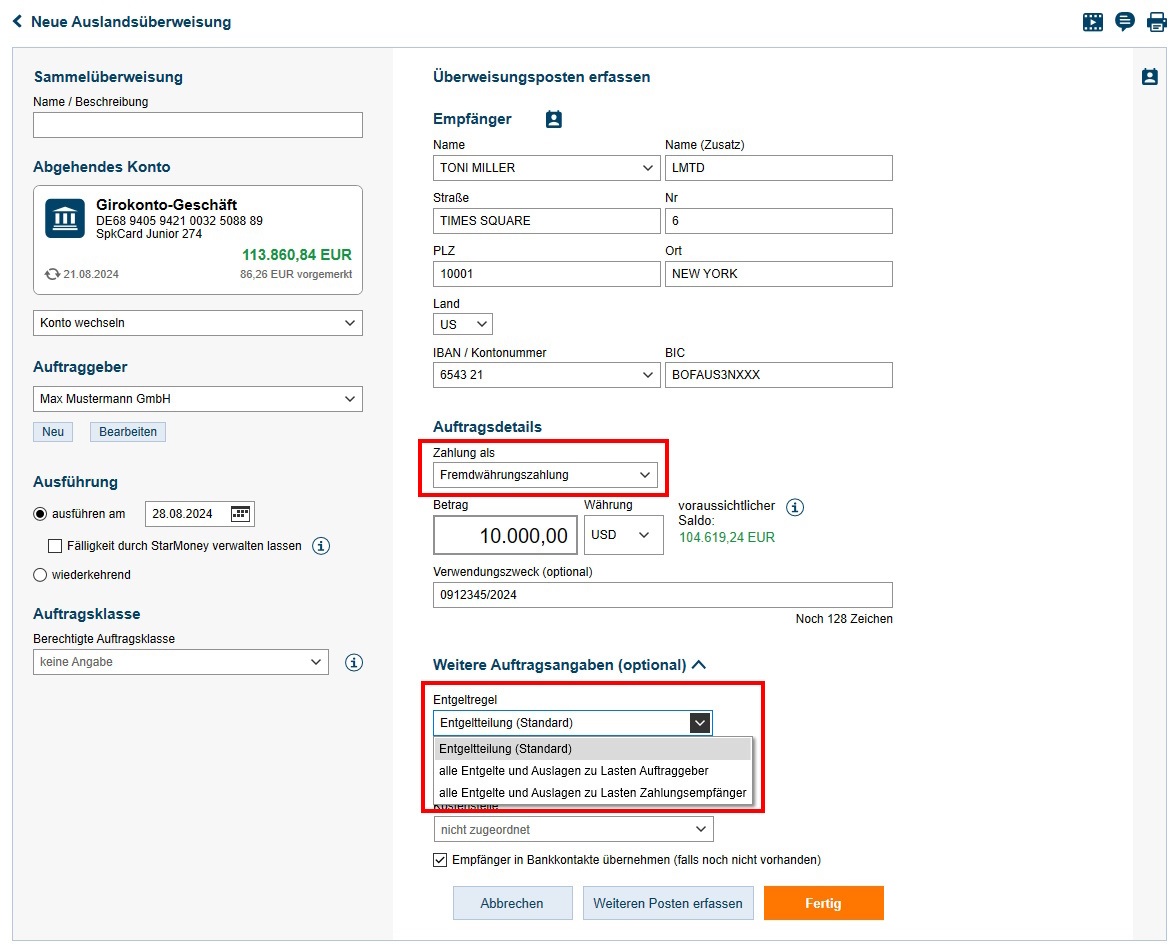Screen dimensions: 1176x945
Task: Open the 'Konto wechseln' dropdown
Action: coord(198,323)
